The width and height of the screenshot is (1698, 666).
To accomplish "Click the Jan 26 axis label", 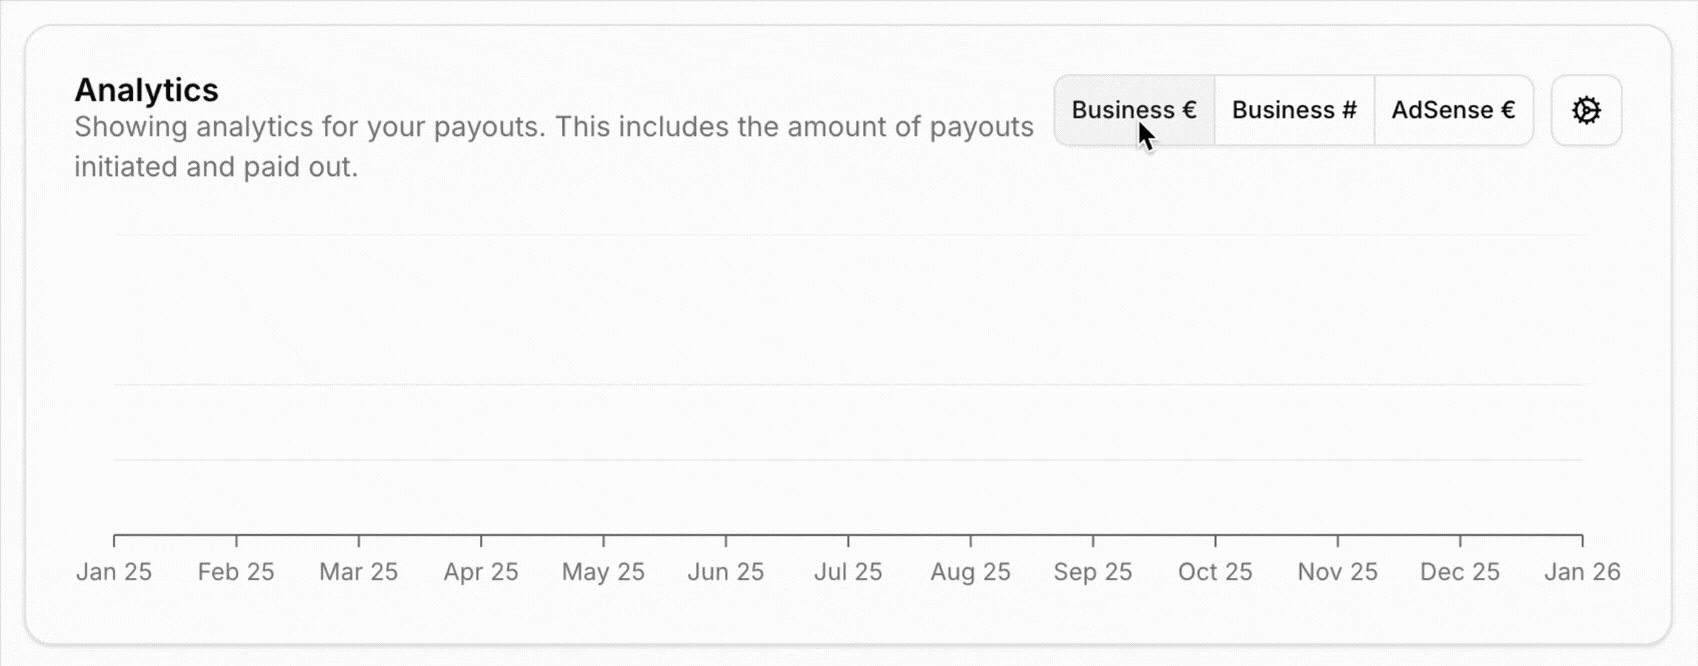I will coord(1582,572).
